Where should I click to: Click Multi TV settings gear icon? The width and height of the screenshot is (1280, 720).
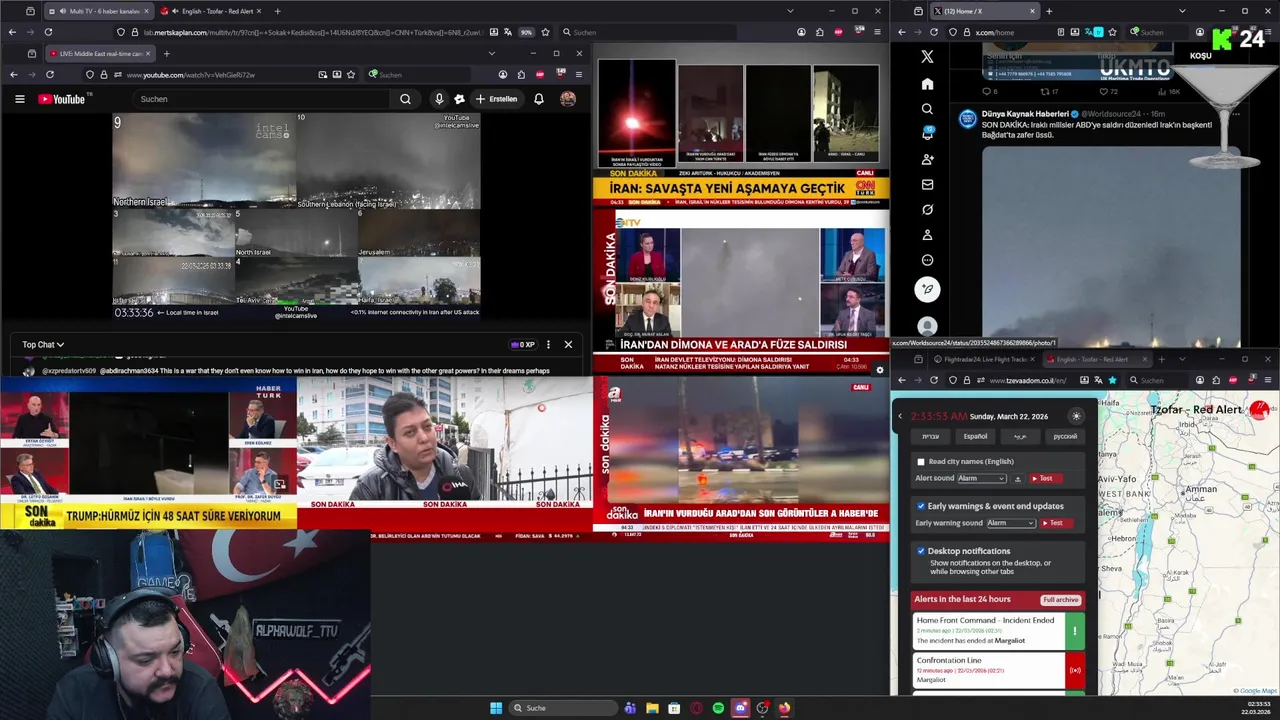click(x=879, y=370)
